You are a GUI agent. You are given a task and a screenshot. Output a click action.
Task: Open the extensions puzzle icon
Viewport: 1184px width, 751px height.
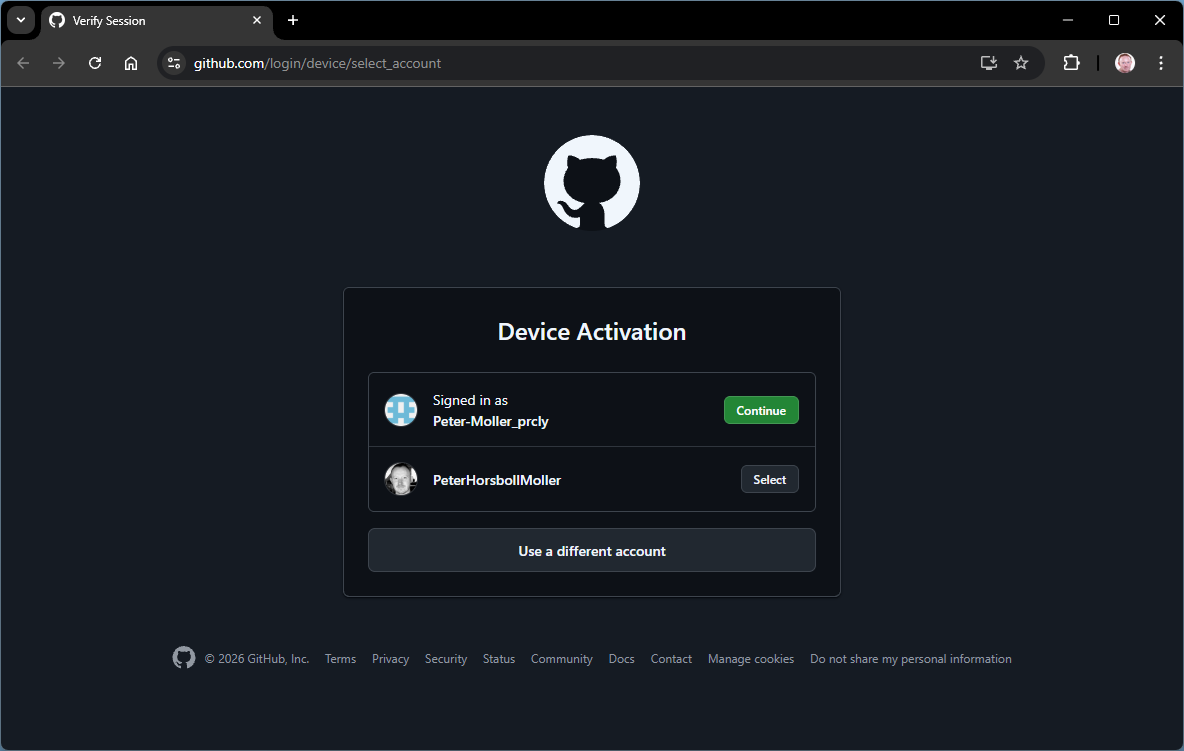[x=1071, y=63]
